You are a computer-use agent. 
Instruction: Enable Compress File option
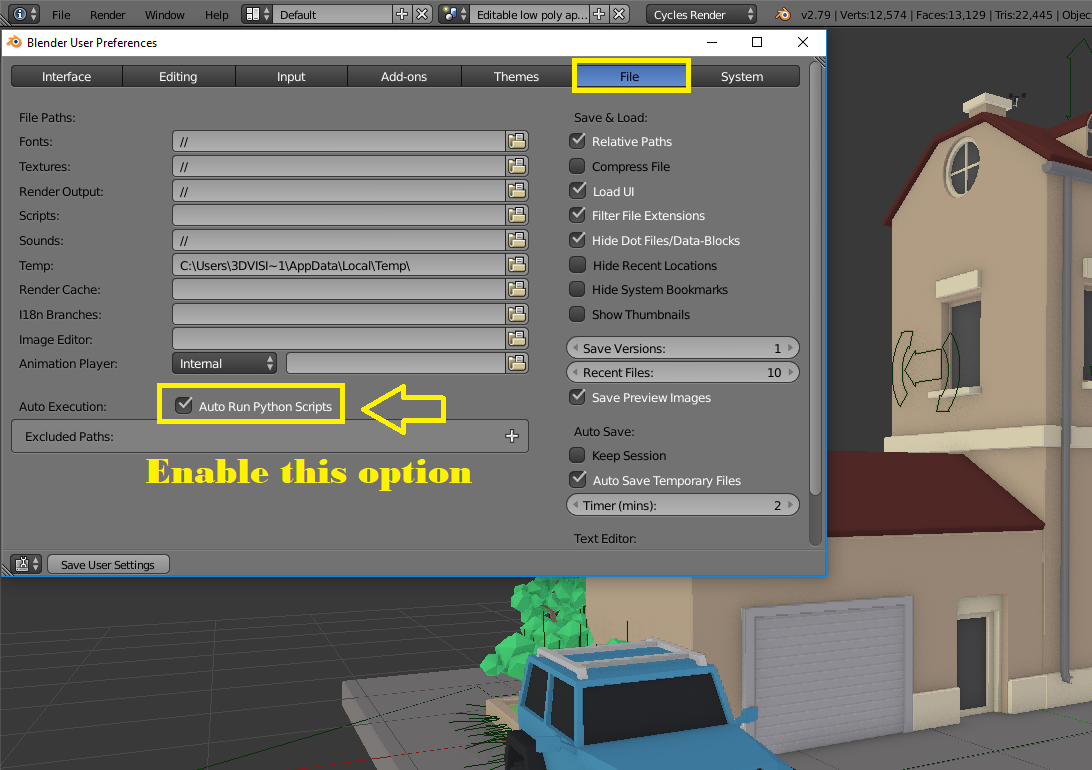577,166
